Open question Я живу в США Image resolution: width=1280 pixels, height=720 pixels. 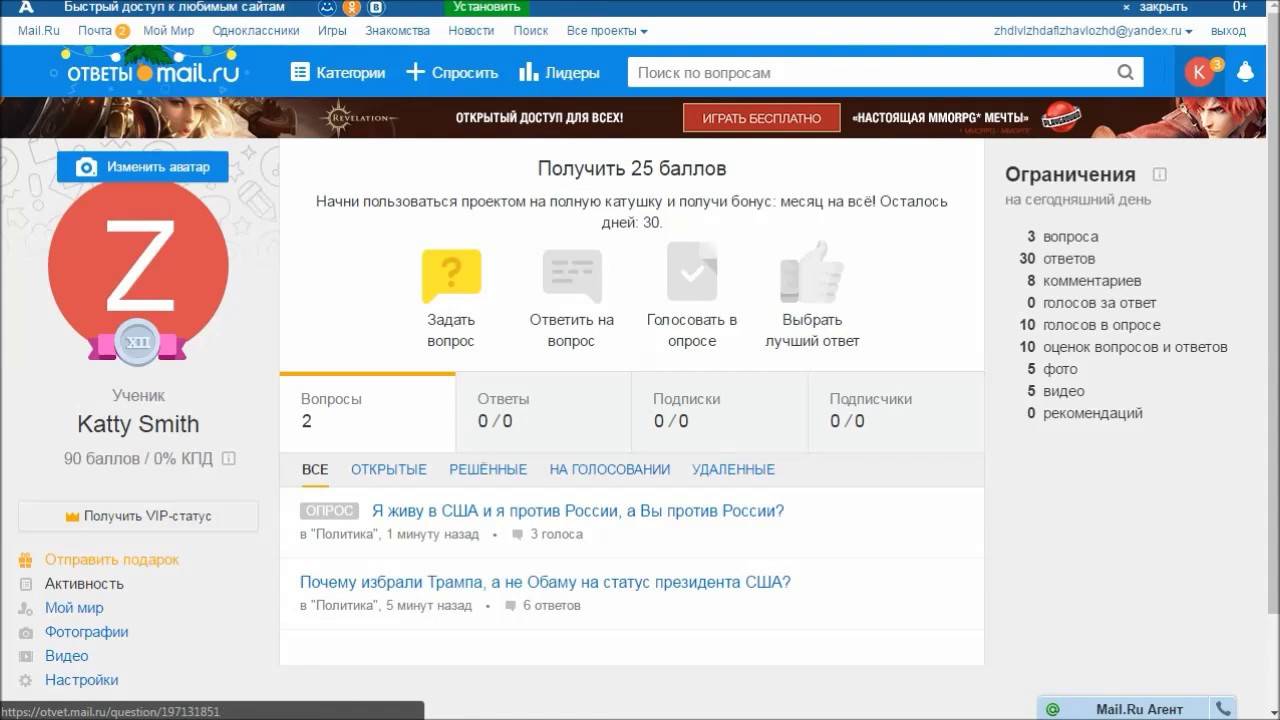pos(578,511)
